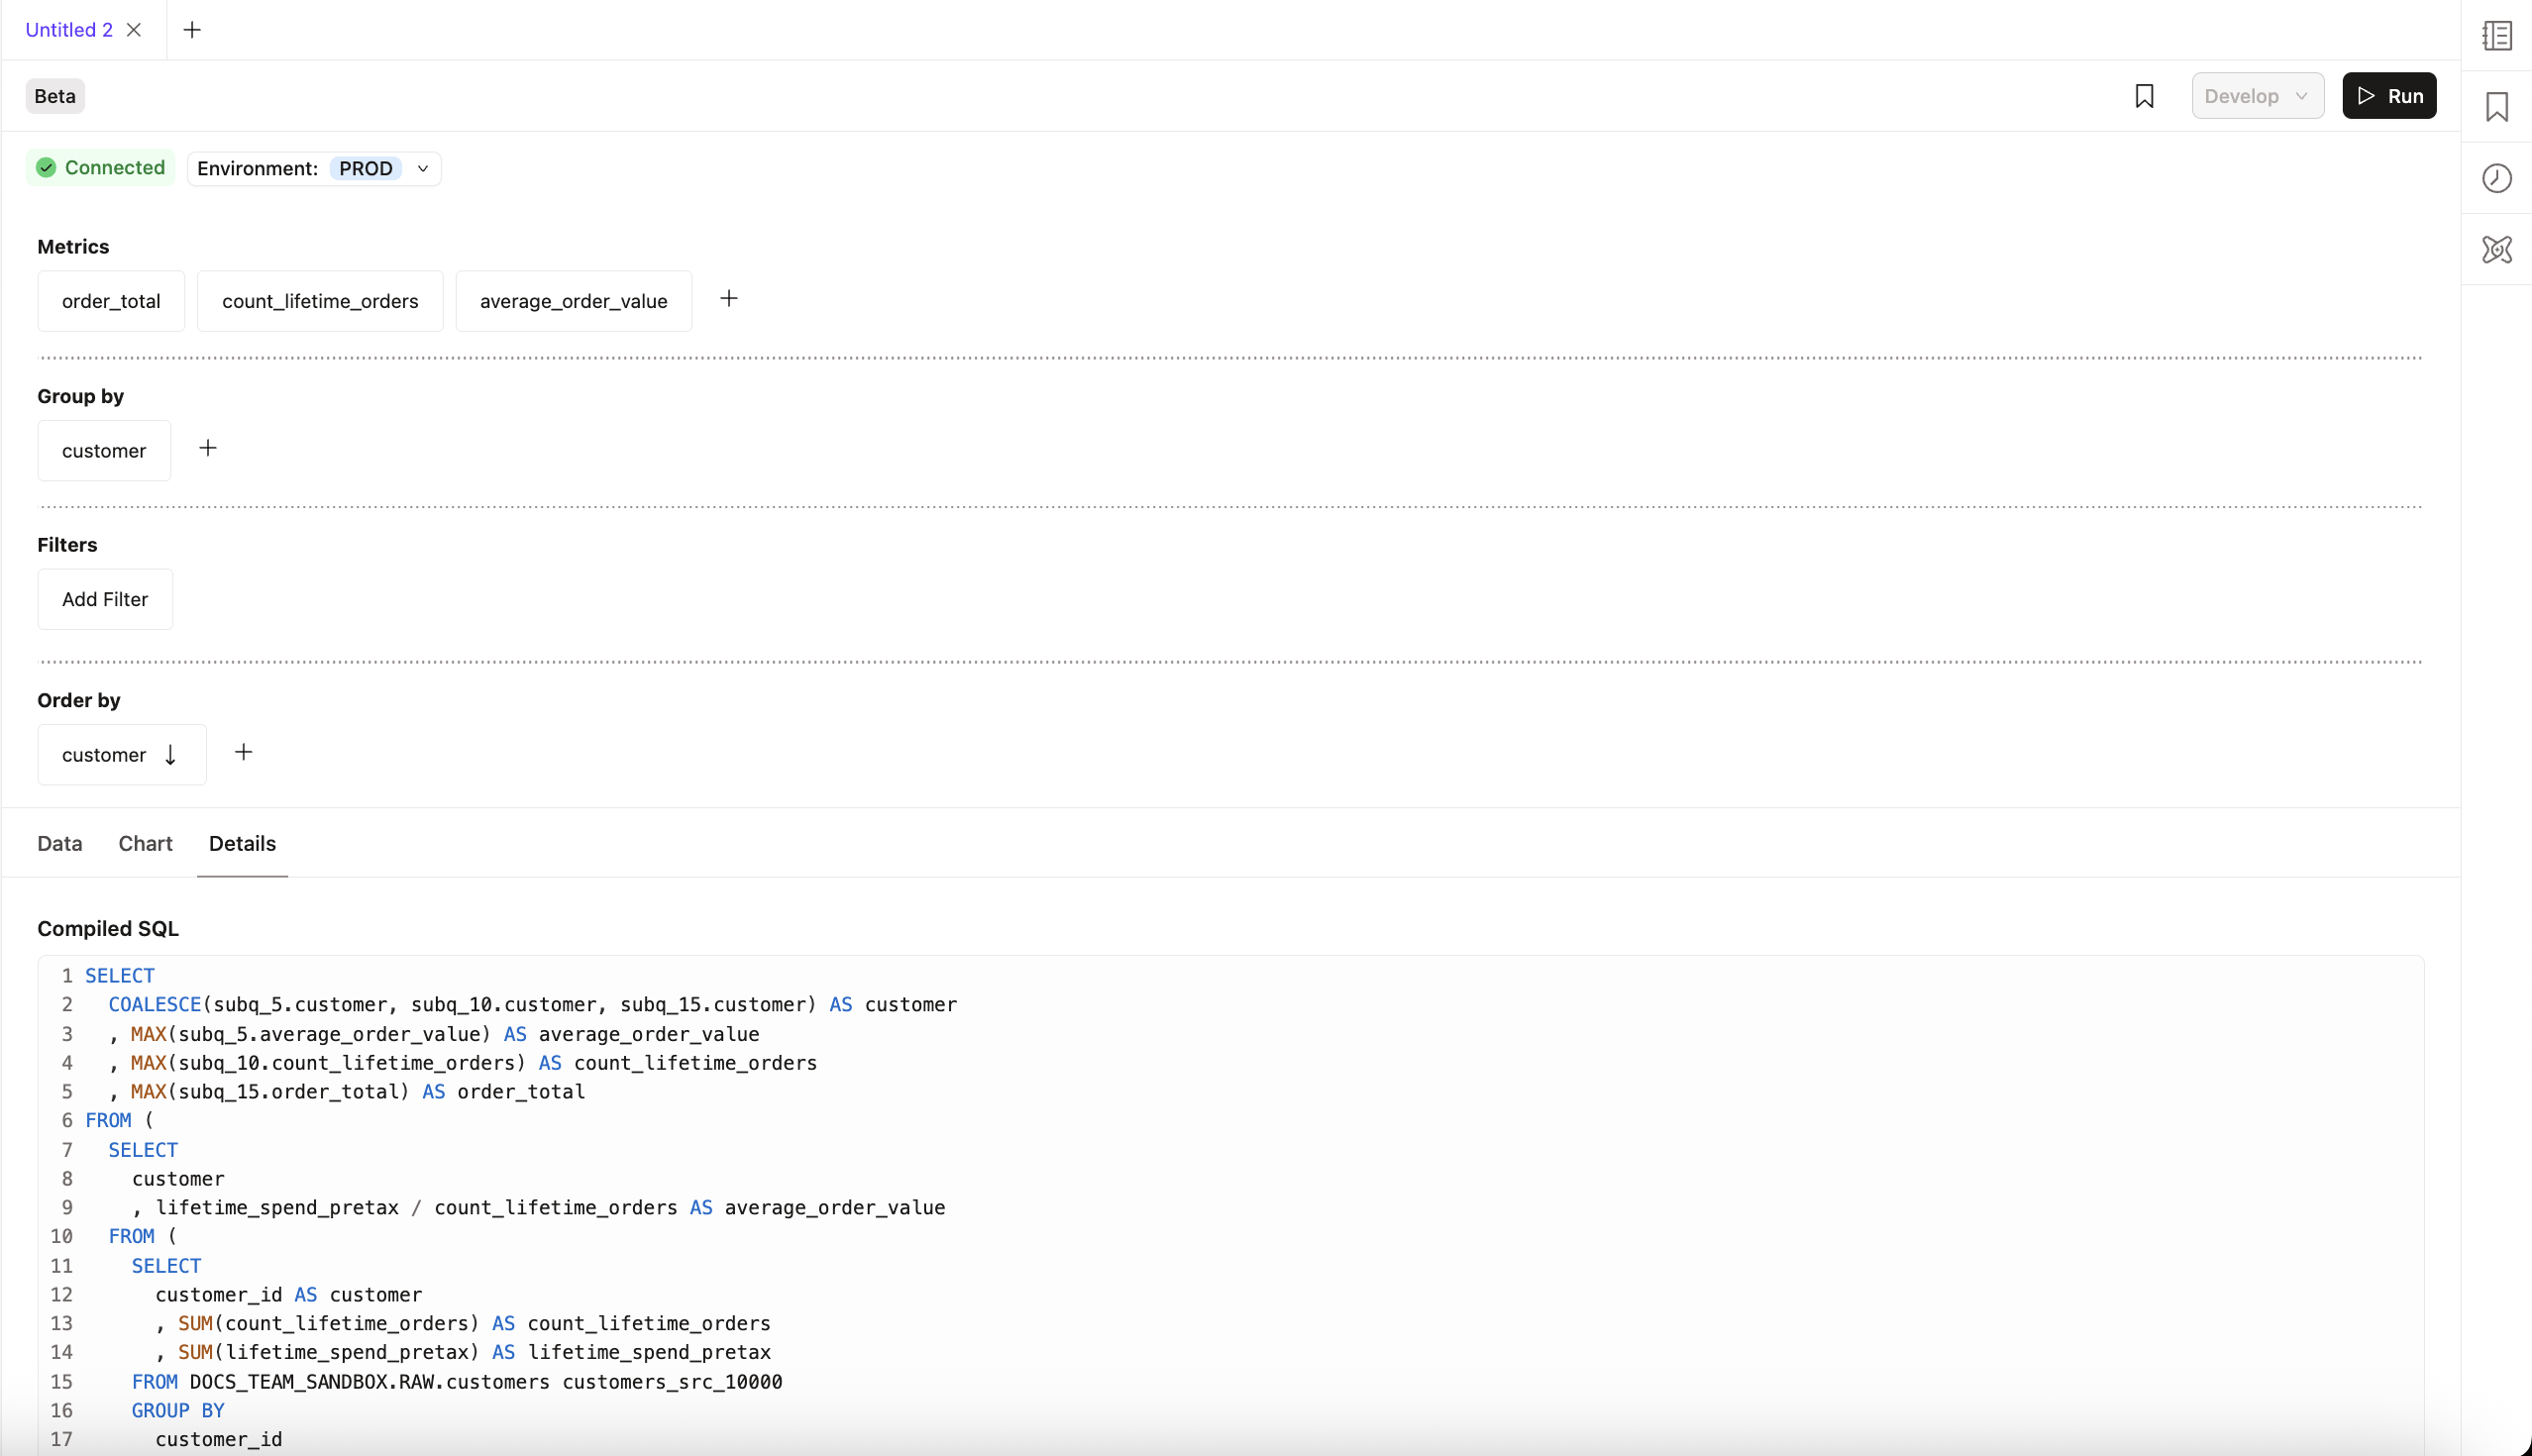Select the Untitled 2 tab

click(x=67, y=29)
